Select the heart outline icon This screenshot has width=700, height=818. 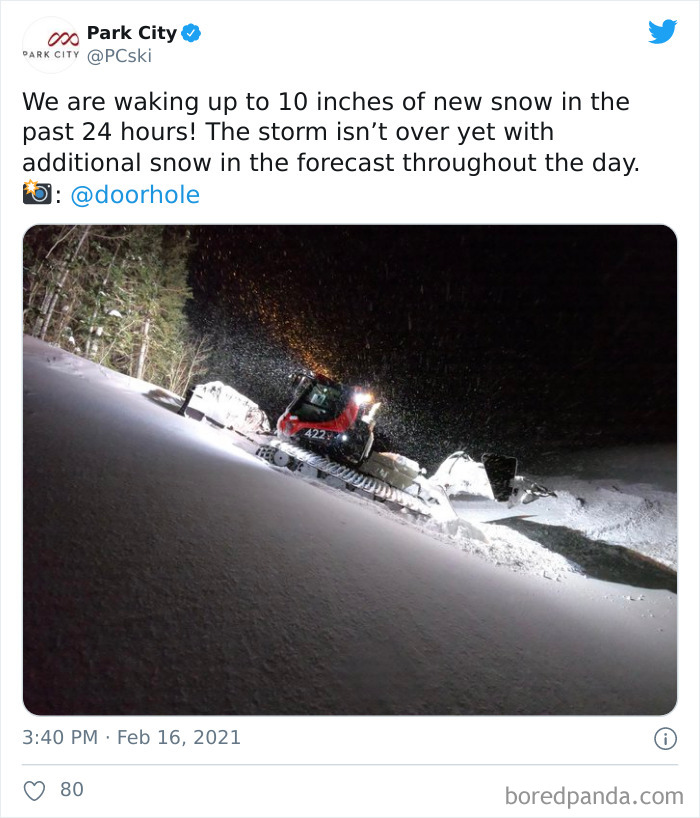point(35,789)
